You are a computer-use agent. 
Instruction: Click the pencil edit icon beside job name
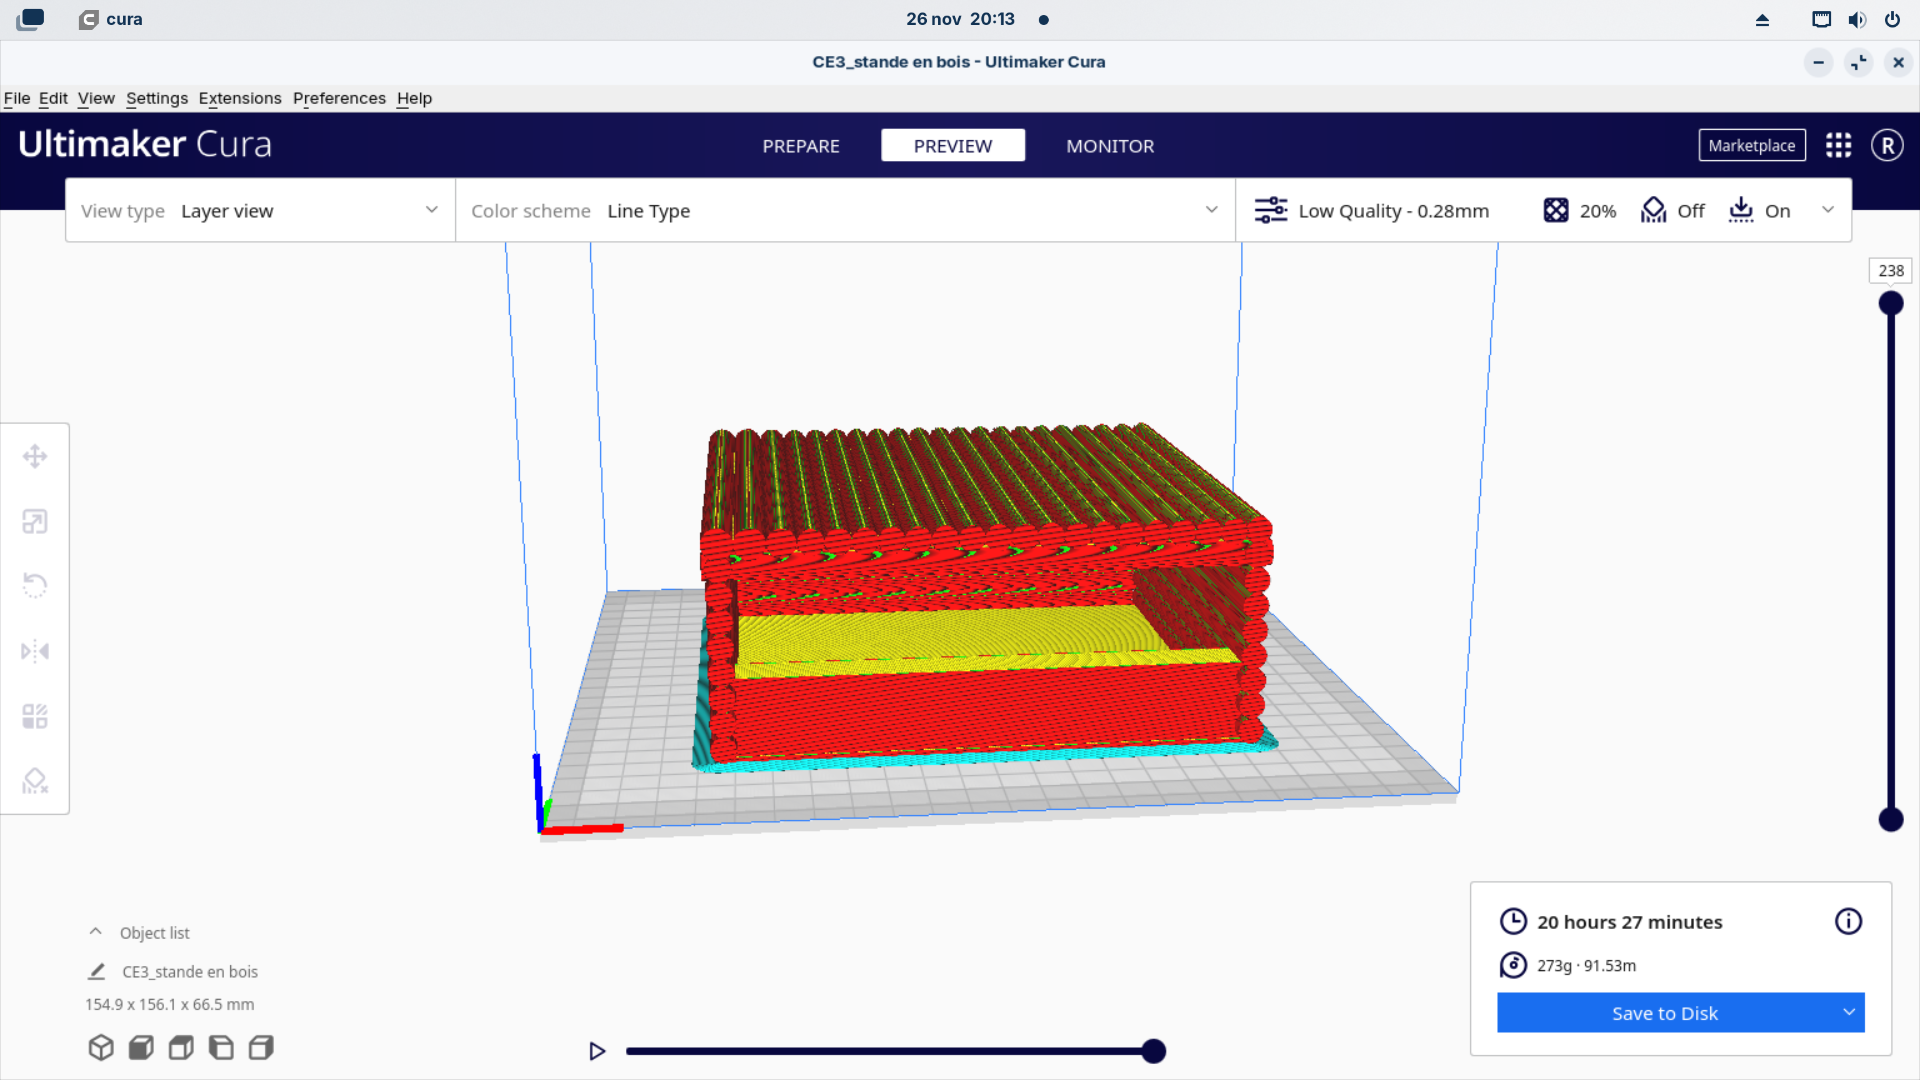tap(97, 971)
